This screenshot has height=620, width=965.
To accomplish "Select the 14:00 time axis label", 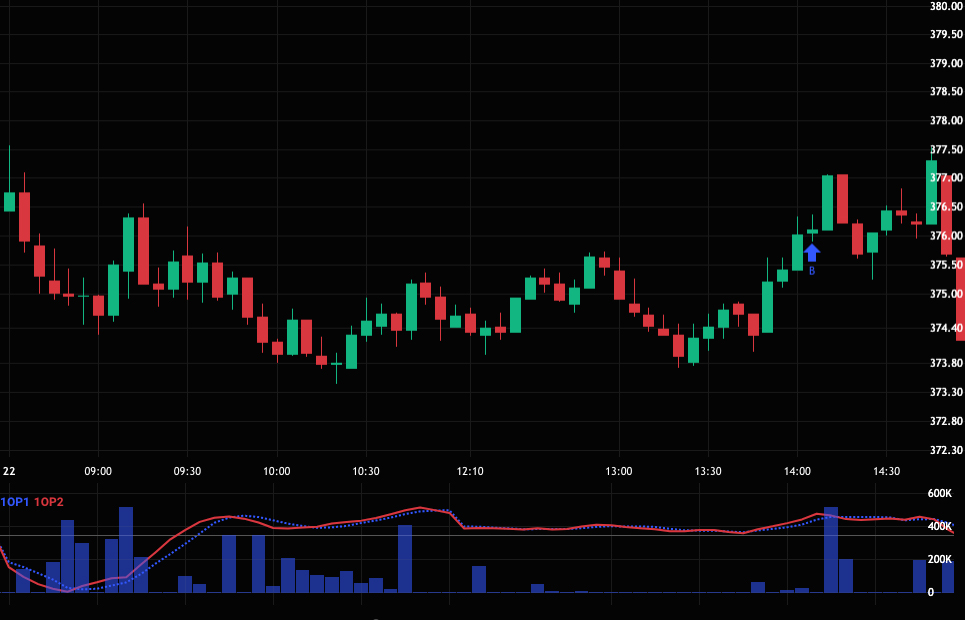I will [797, 471].
